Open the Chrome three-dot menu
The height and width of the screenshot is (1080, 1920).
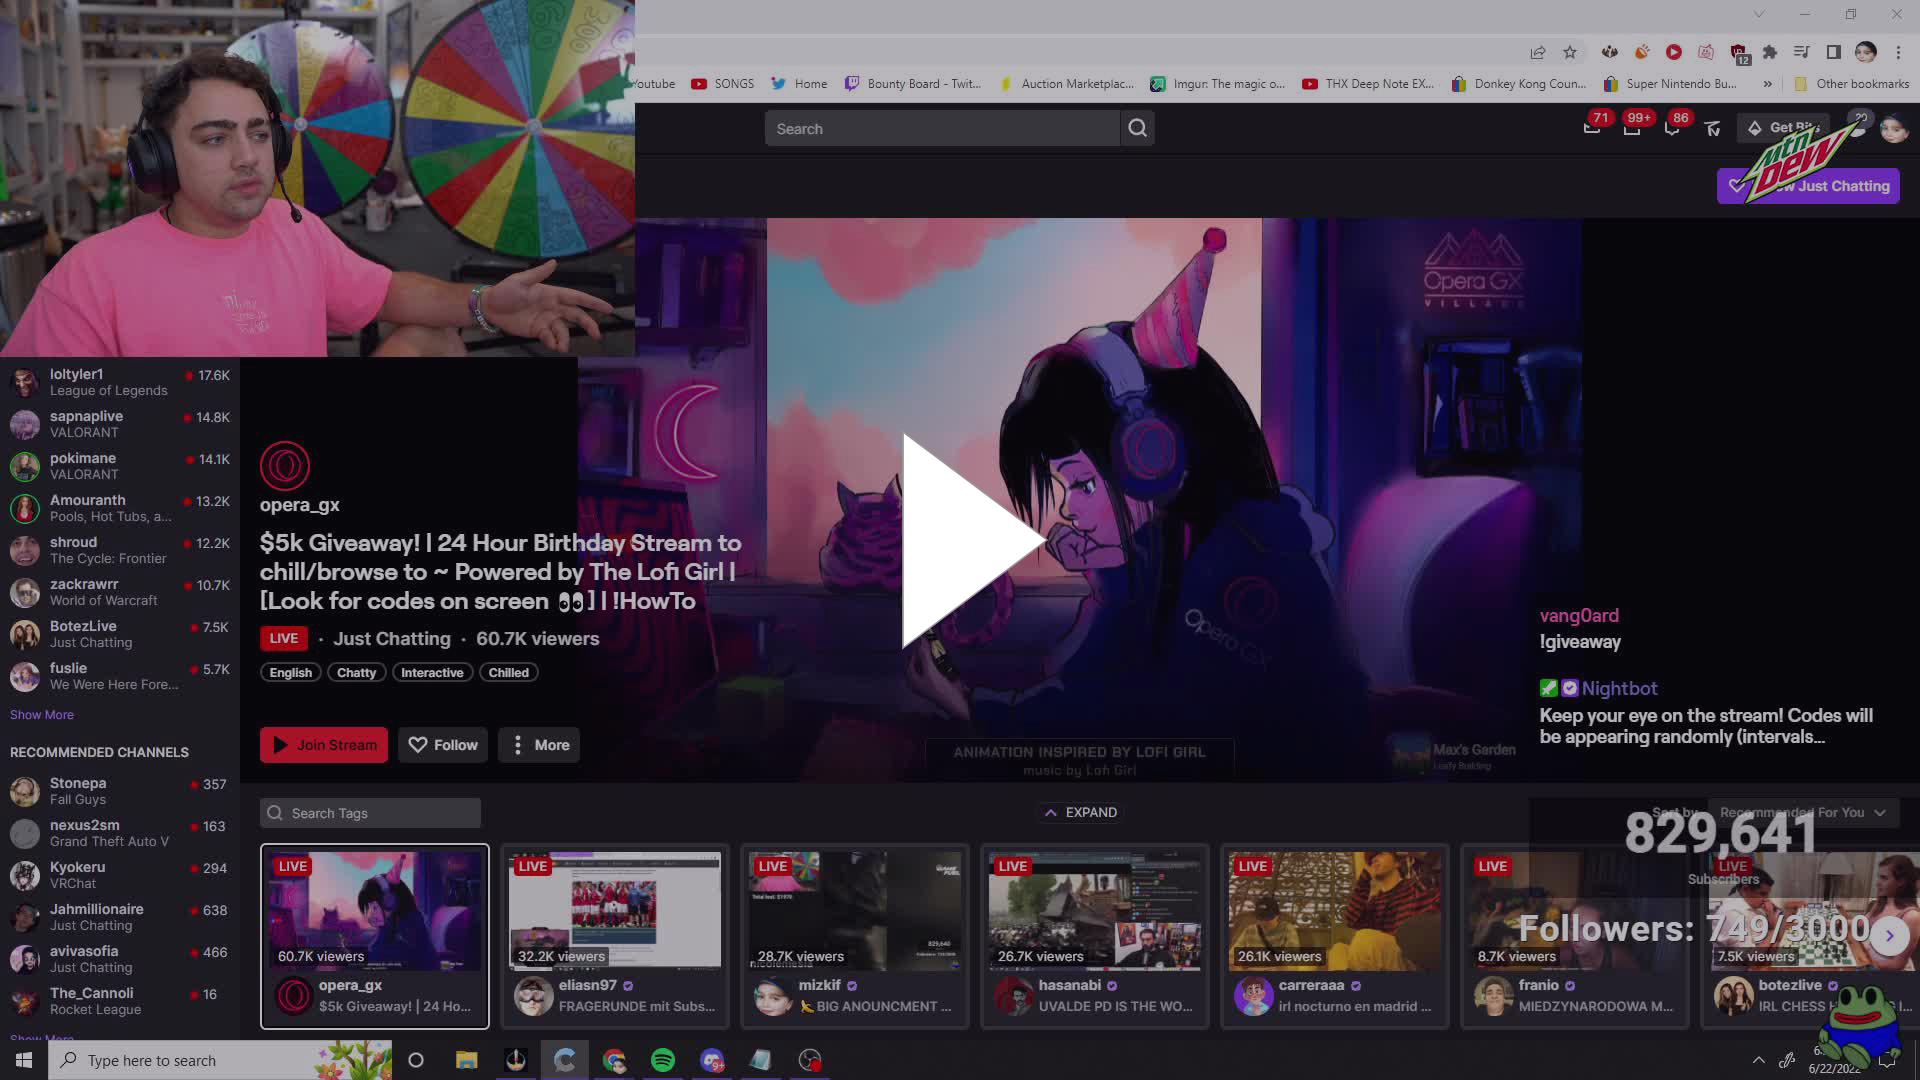point(1897,52)
